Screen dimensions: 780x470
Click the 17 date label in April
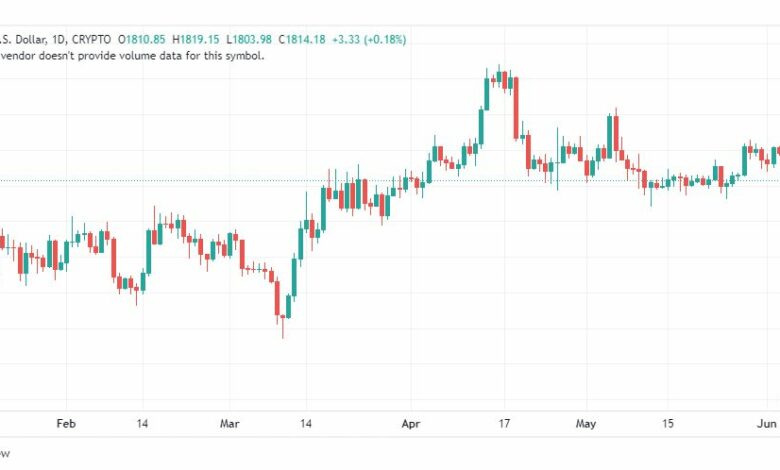(504, 424)
